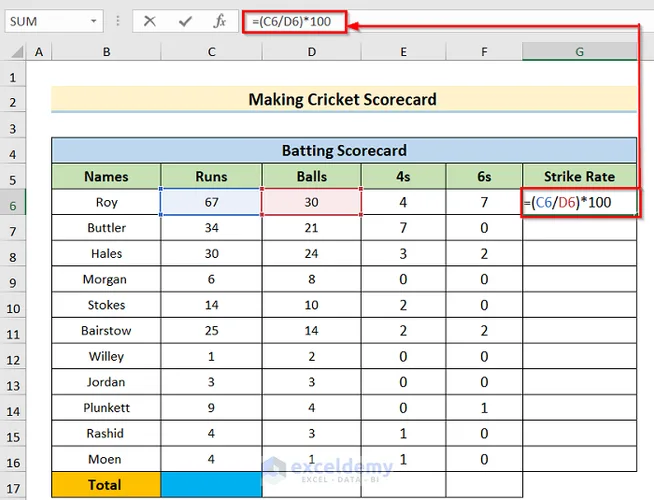This screenshot has height=500, width=654.
Task: Click the Hales name cell
Action: coord(106,254)
